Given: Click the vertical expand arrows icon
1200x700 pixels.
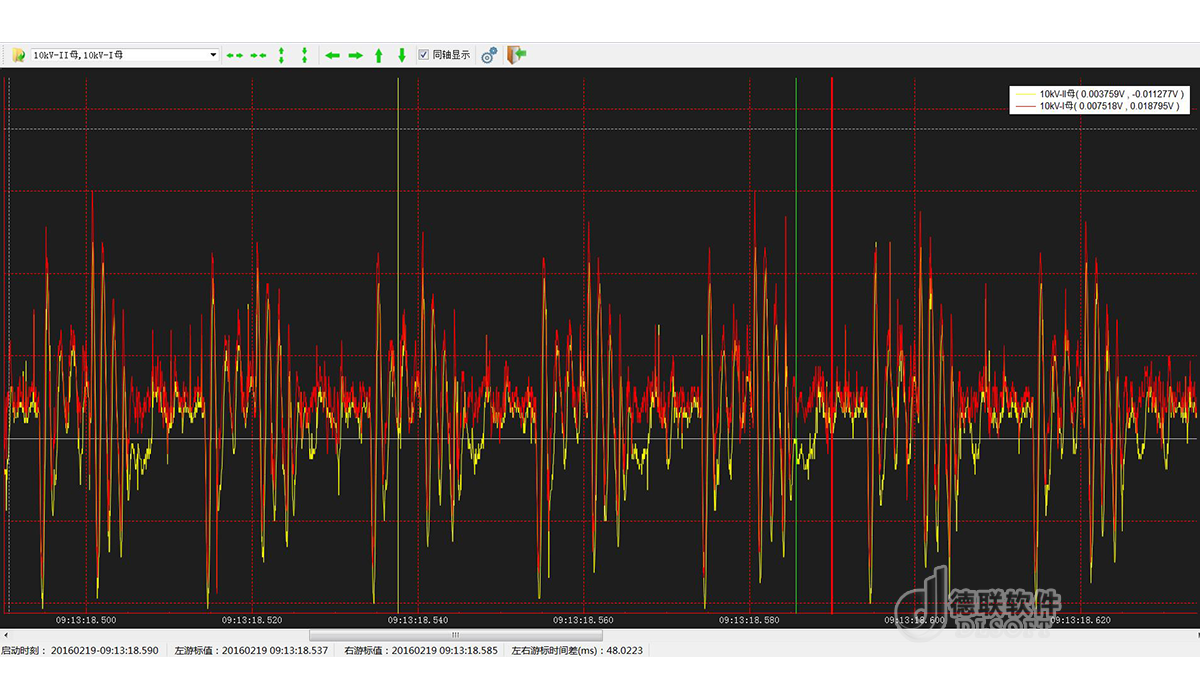Looking at the screenshot, I should [x=281, y=55].
